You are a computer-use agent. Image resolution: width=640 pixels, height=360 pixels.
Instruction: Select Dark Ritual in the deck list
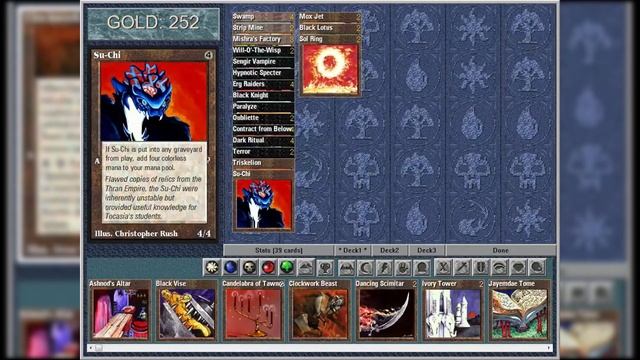click(263, 140)
